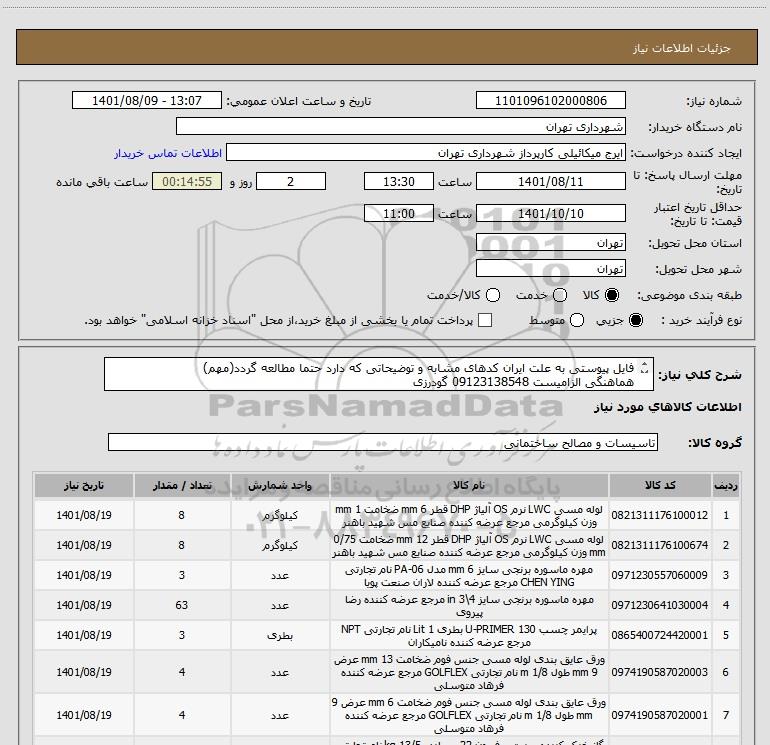Screen dimensions: 770x745
Task: Click remaining time countdown 00:14:55
Action: coord(187,181)
